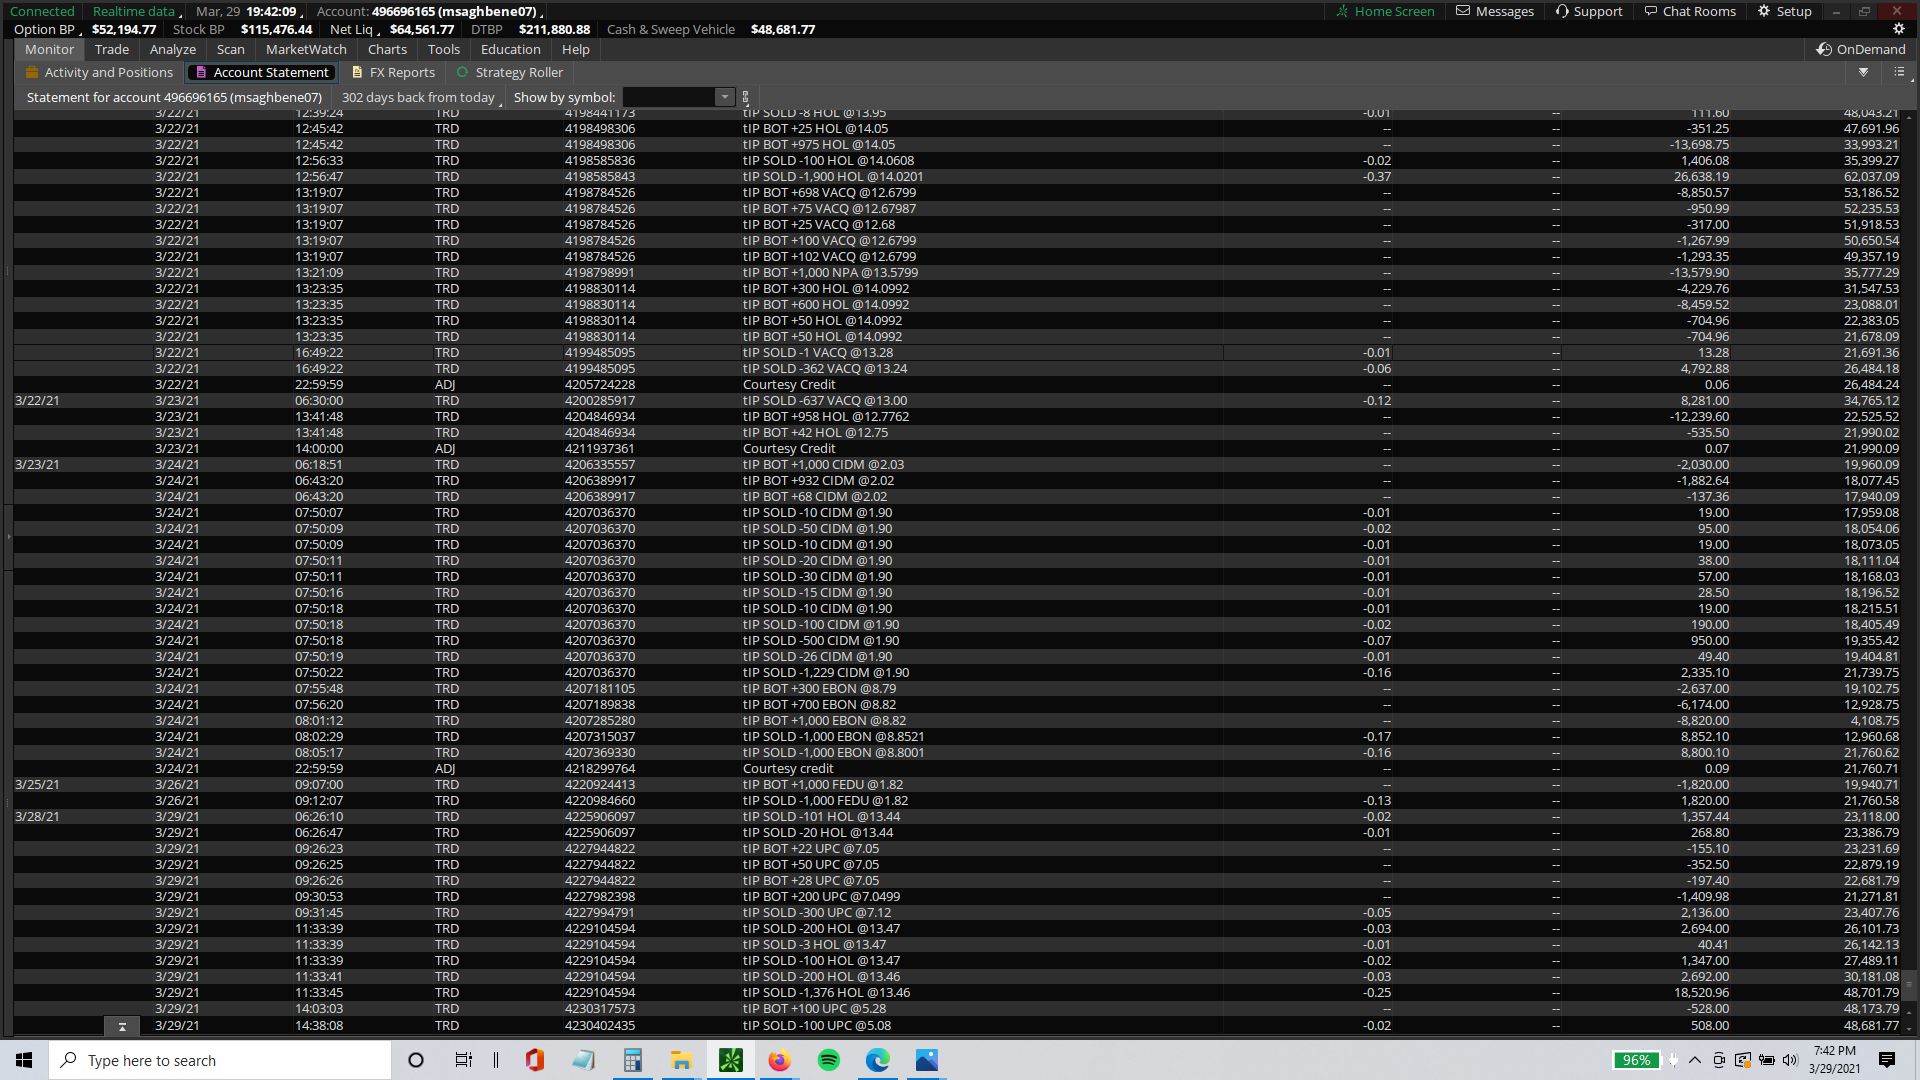Click gear icon below the Setup button
Viewport: 1920px width, 1080px height.
click(x=1898, y=30)
